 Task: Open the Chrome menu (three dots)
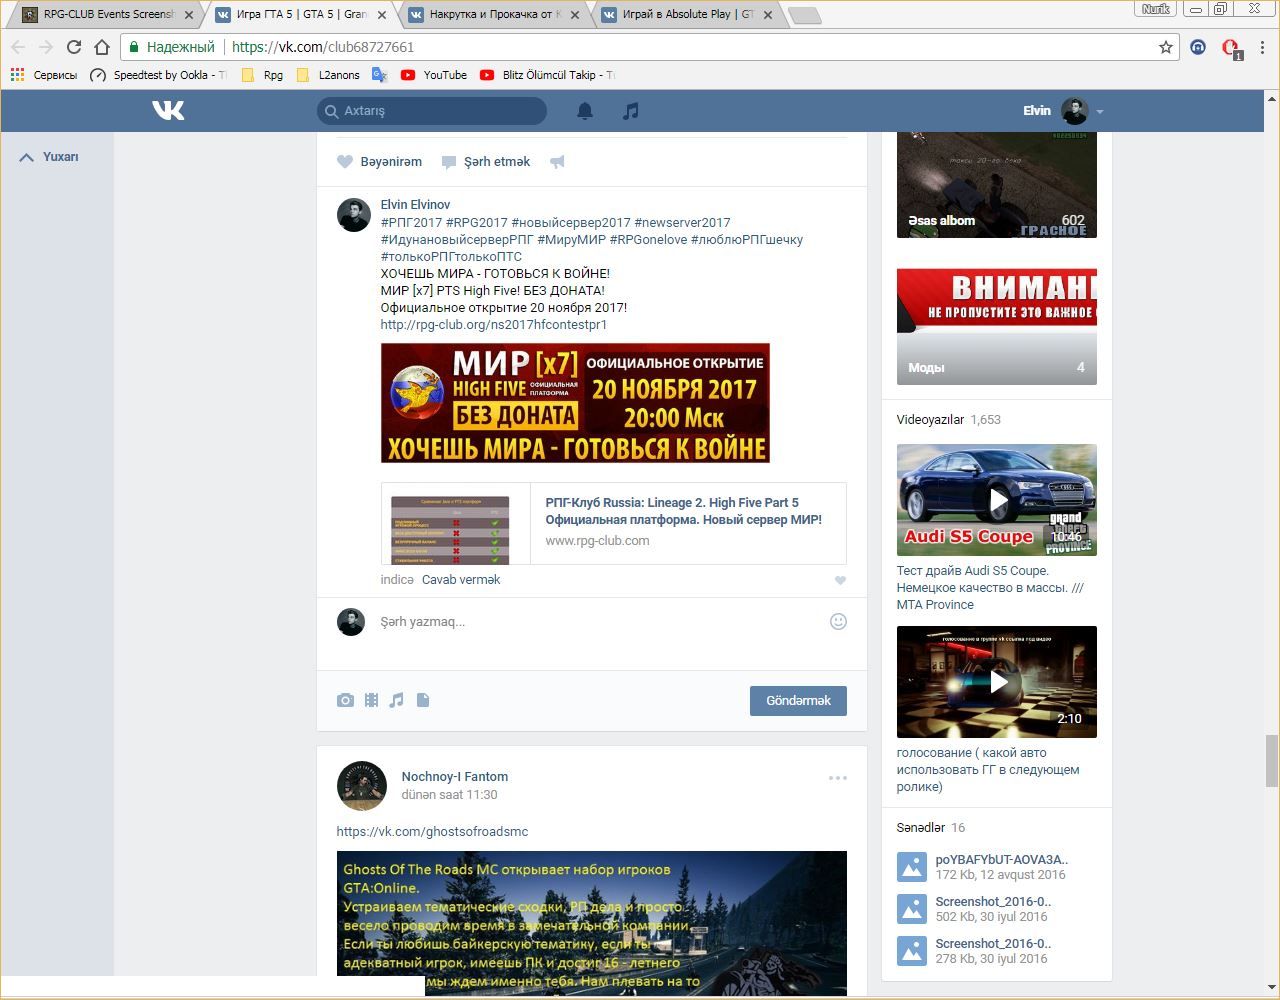[1263, 47]
